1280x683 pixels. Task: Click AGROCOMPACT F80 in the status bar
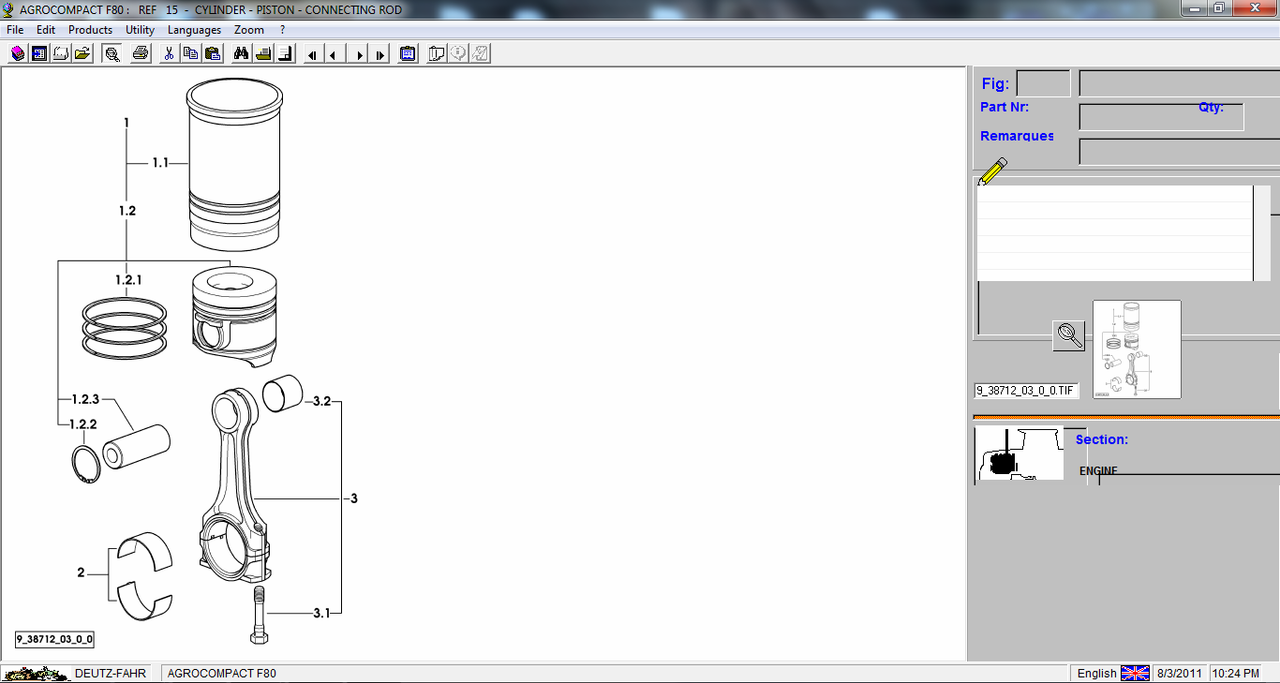pyautogui.click(x=222, y=673)
